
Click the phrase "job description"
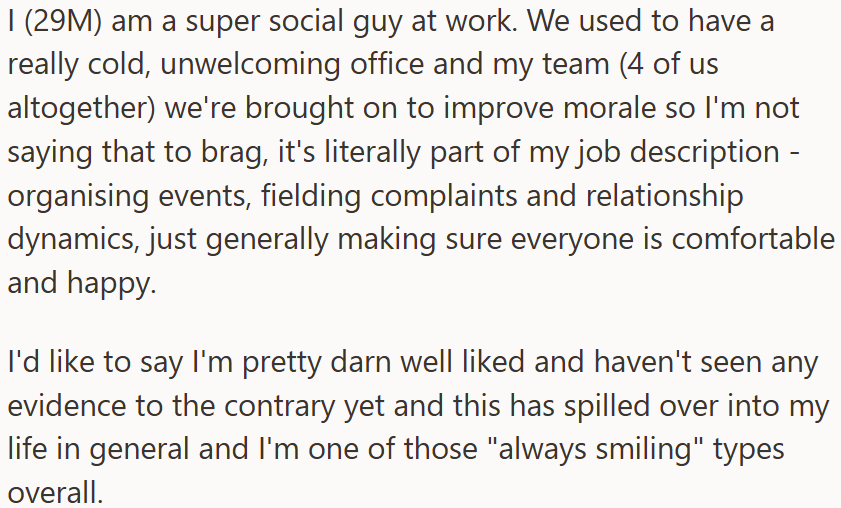tap(678, 152)
